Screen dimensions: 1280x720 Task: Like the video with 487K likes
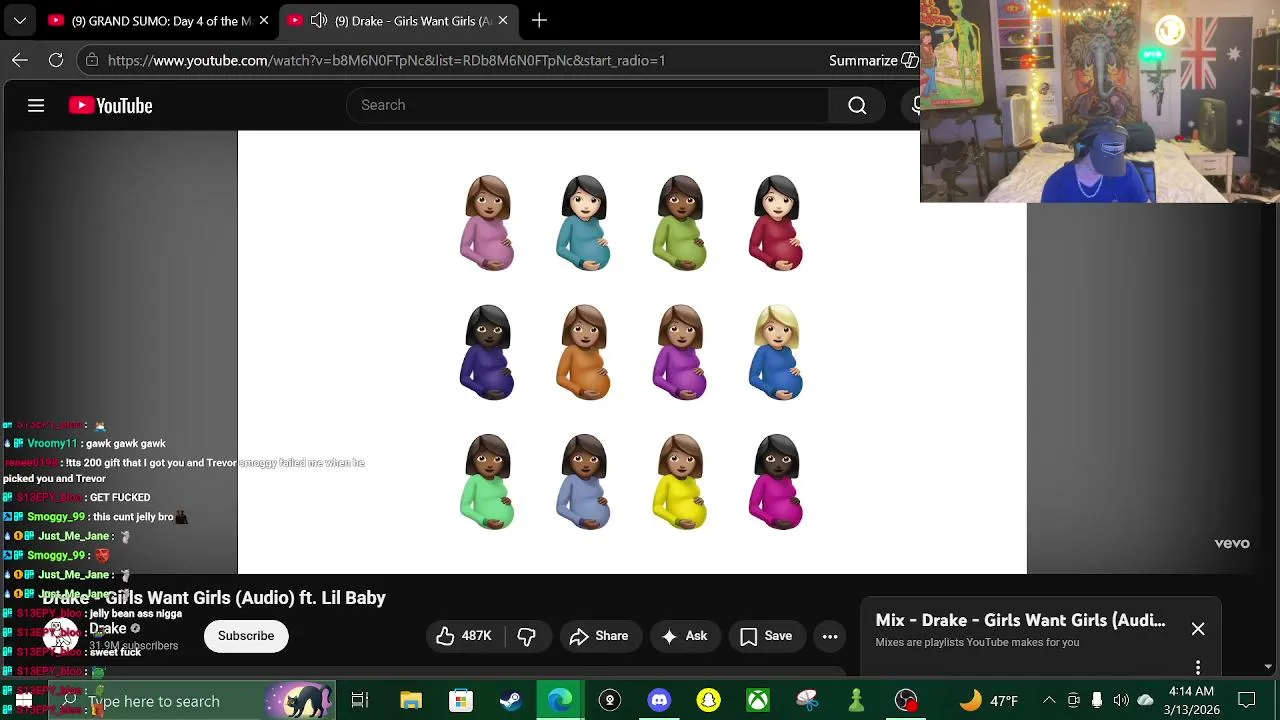click(464, 636)
